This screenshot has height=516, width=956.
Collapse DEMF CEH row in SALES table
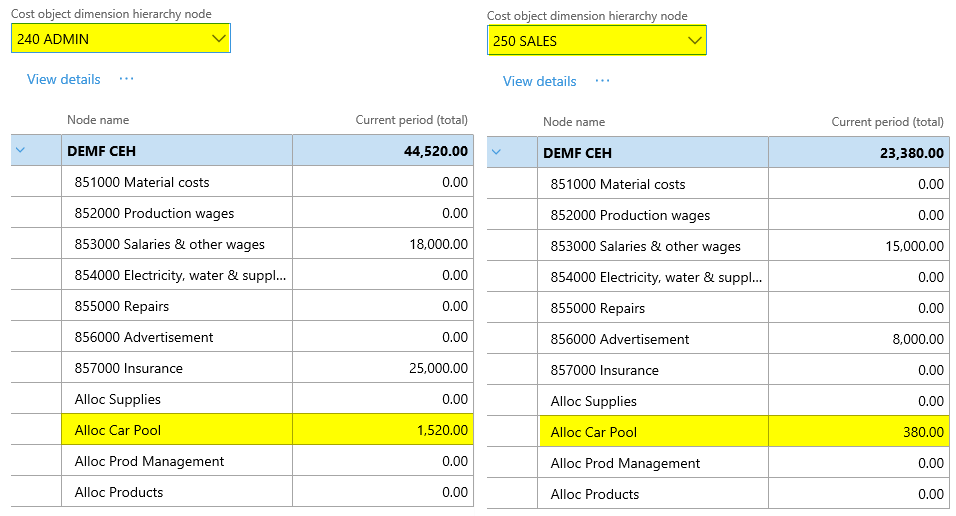tap(496, 153)
